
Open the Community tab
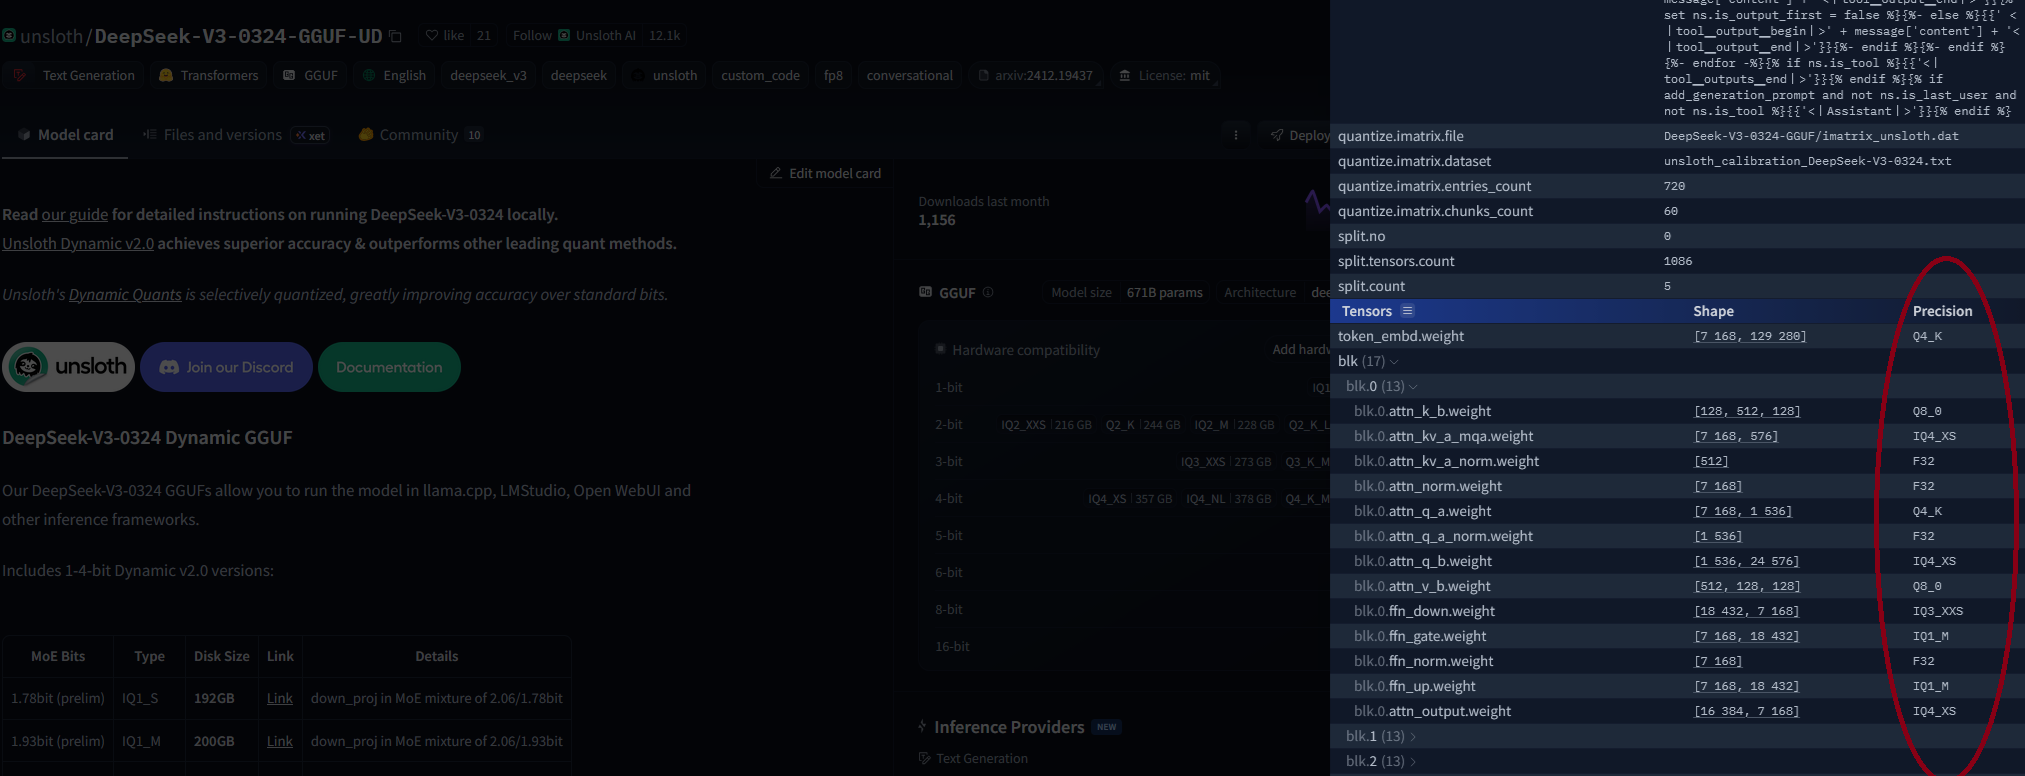[x=420, y=135]
